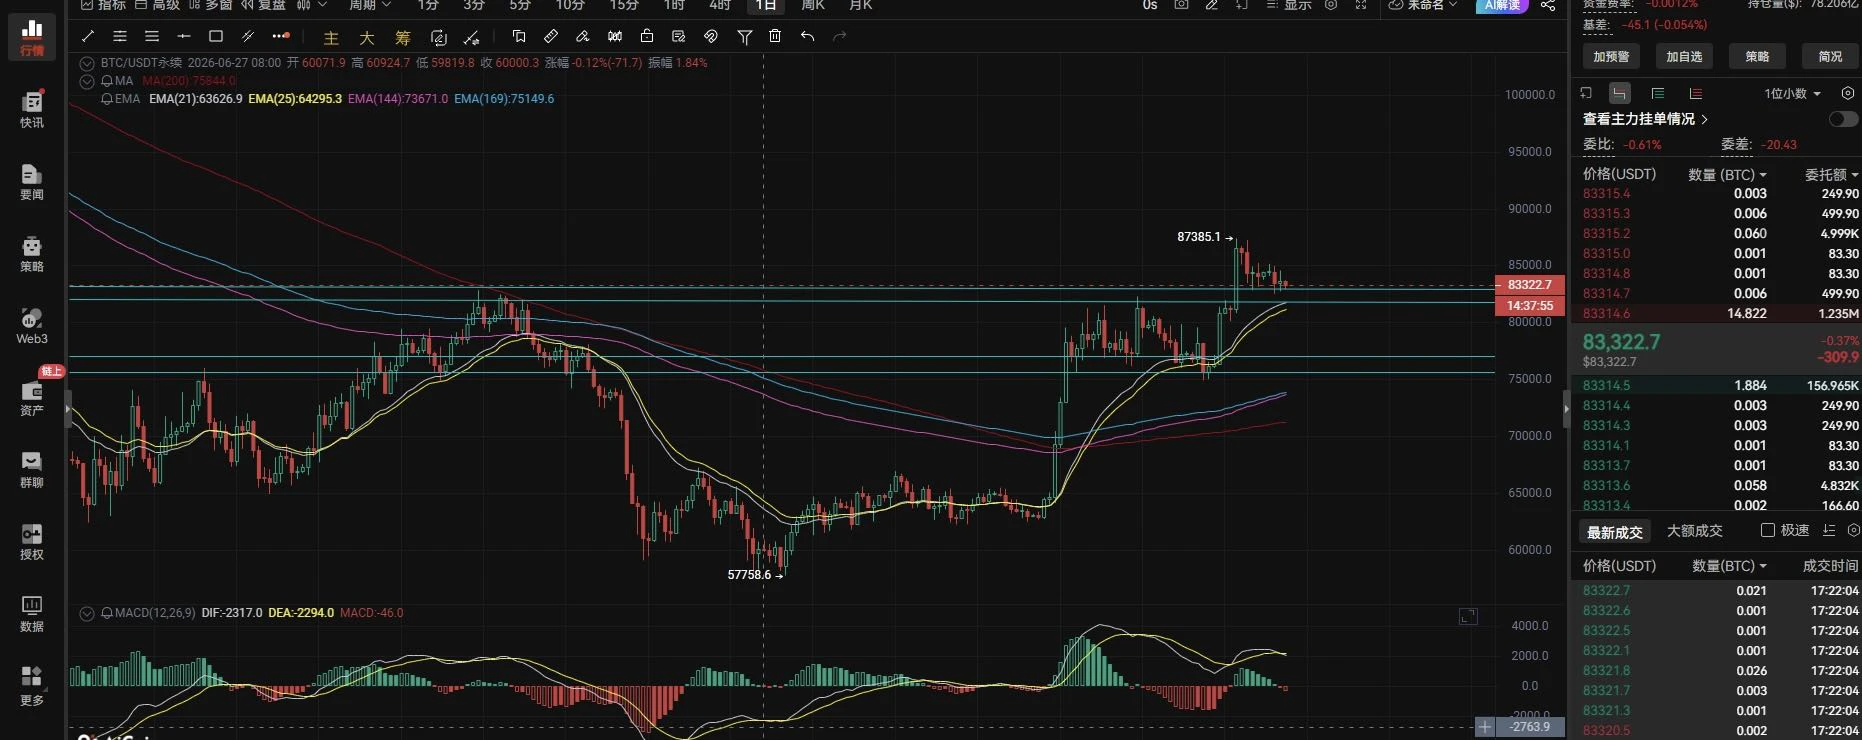Open 数据 data section in sidebar
This screenshot has width=1862, height=740.
coord(32,614)
